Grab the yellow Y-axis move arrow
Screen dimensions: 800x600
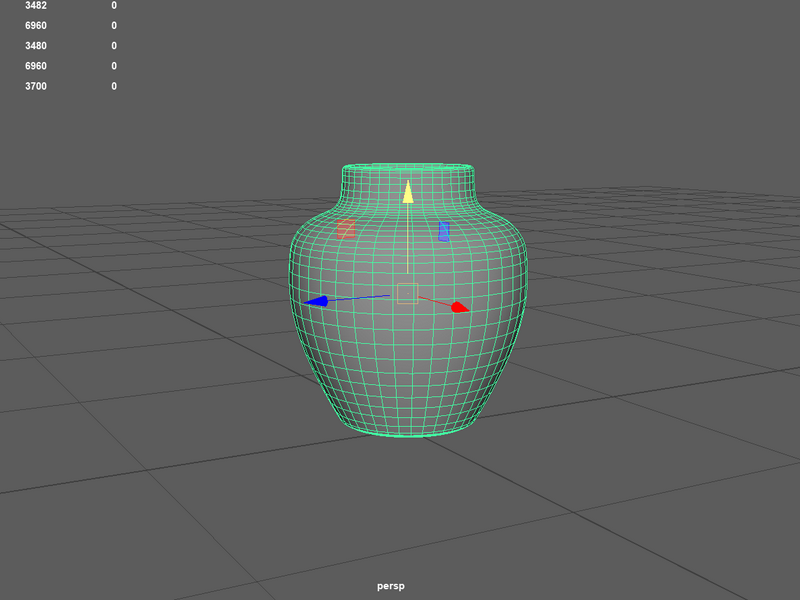click(408, 192)
